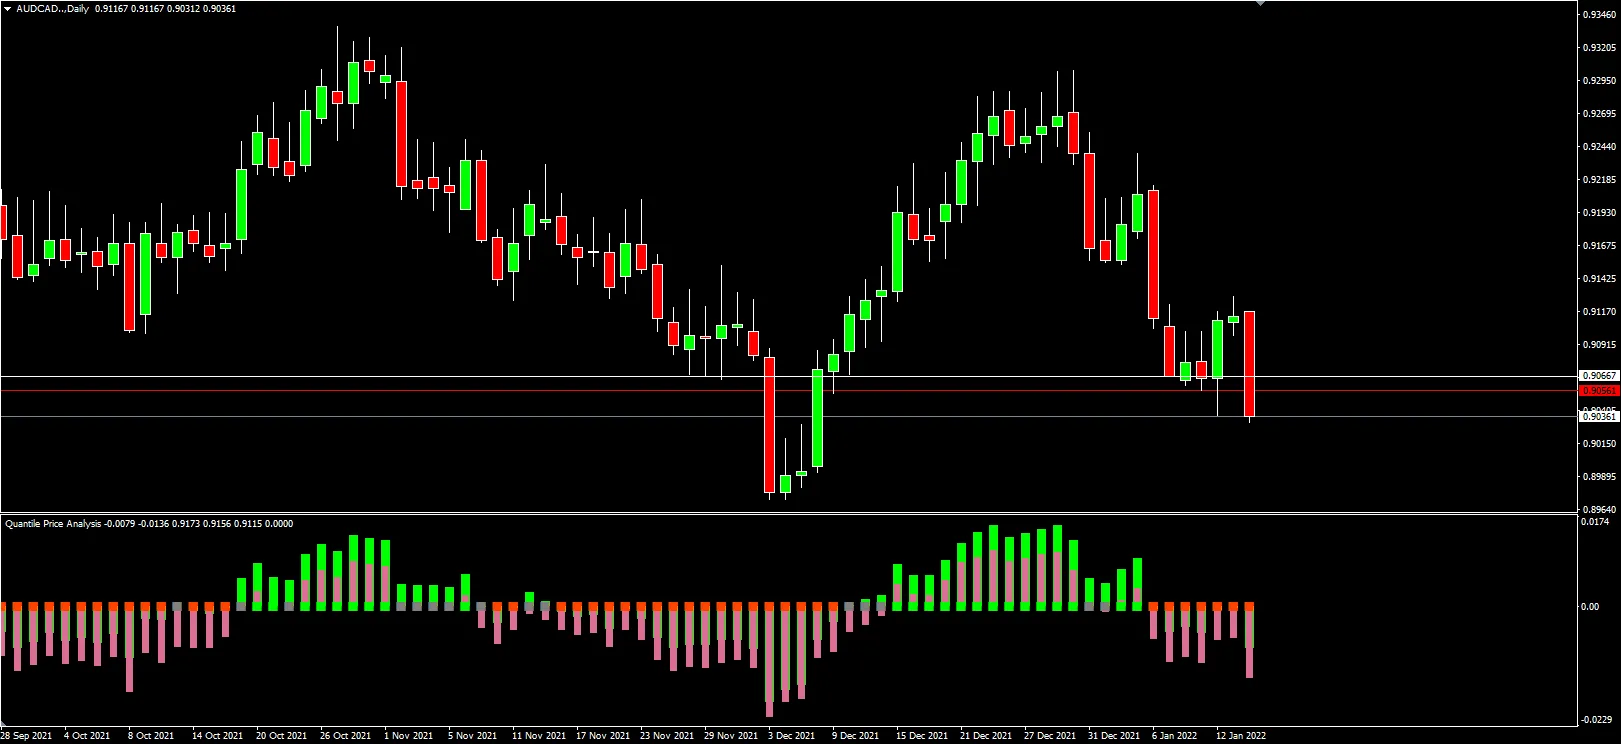Click 0.91425 on the price scale

point(1601,279)
